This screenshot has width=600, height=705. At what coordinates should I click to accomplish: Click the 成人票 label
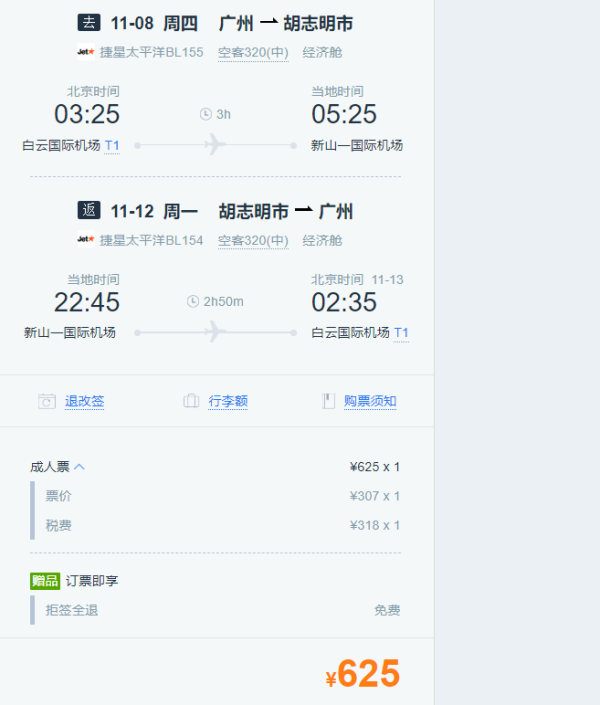pos(50,467)
